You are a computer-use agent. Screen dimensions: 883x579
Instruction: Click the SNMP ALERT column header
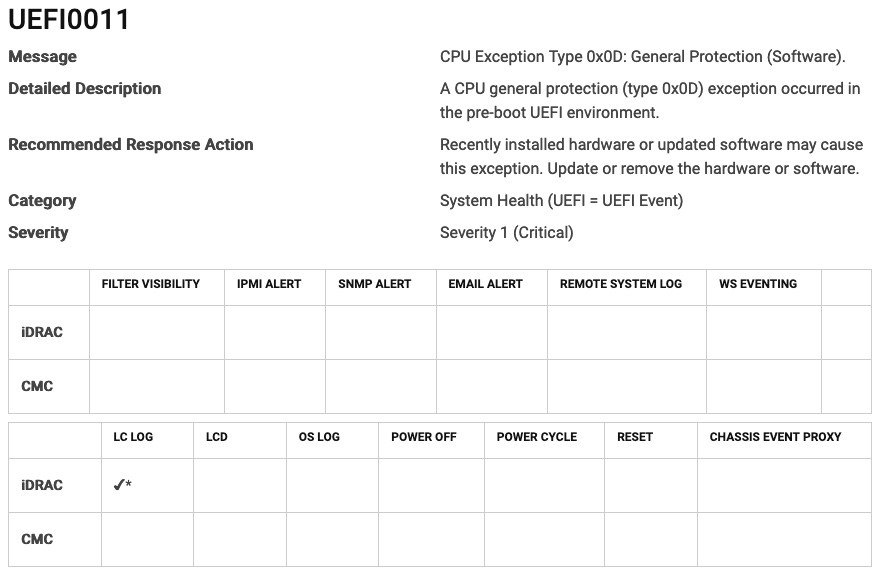(374, 284)
